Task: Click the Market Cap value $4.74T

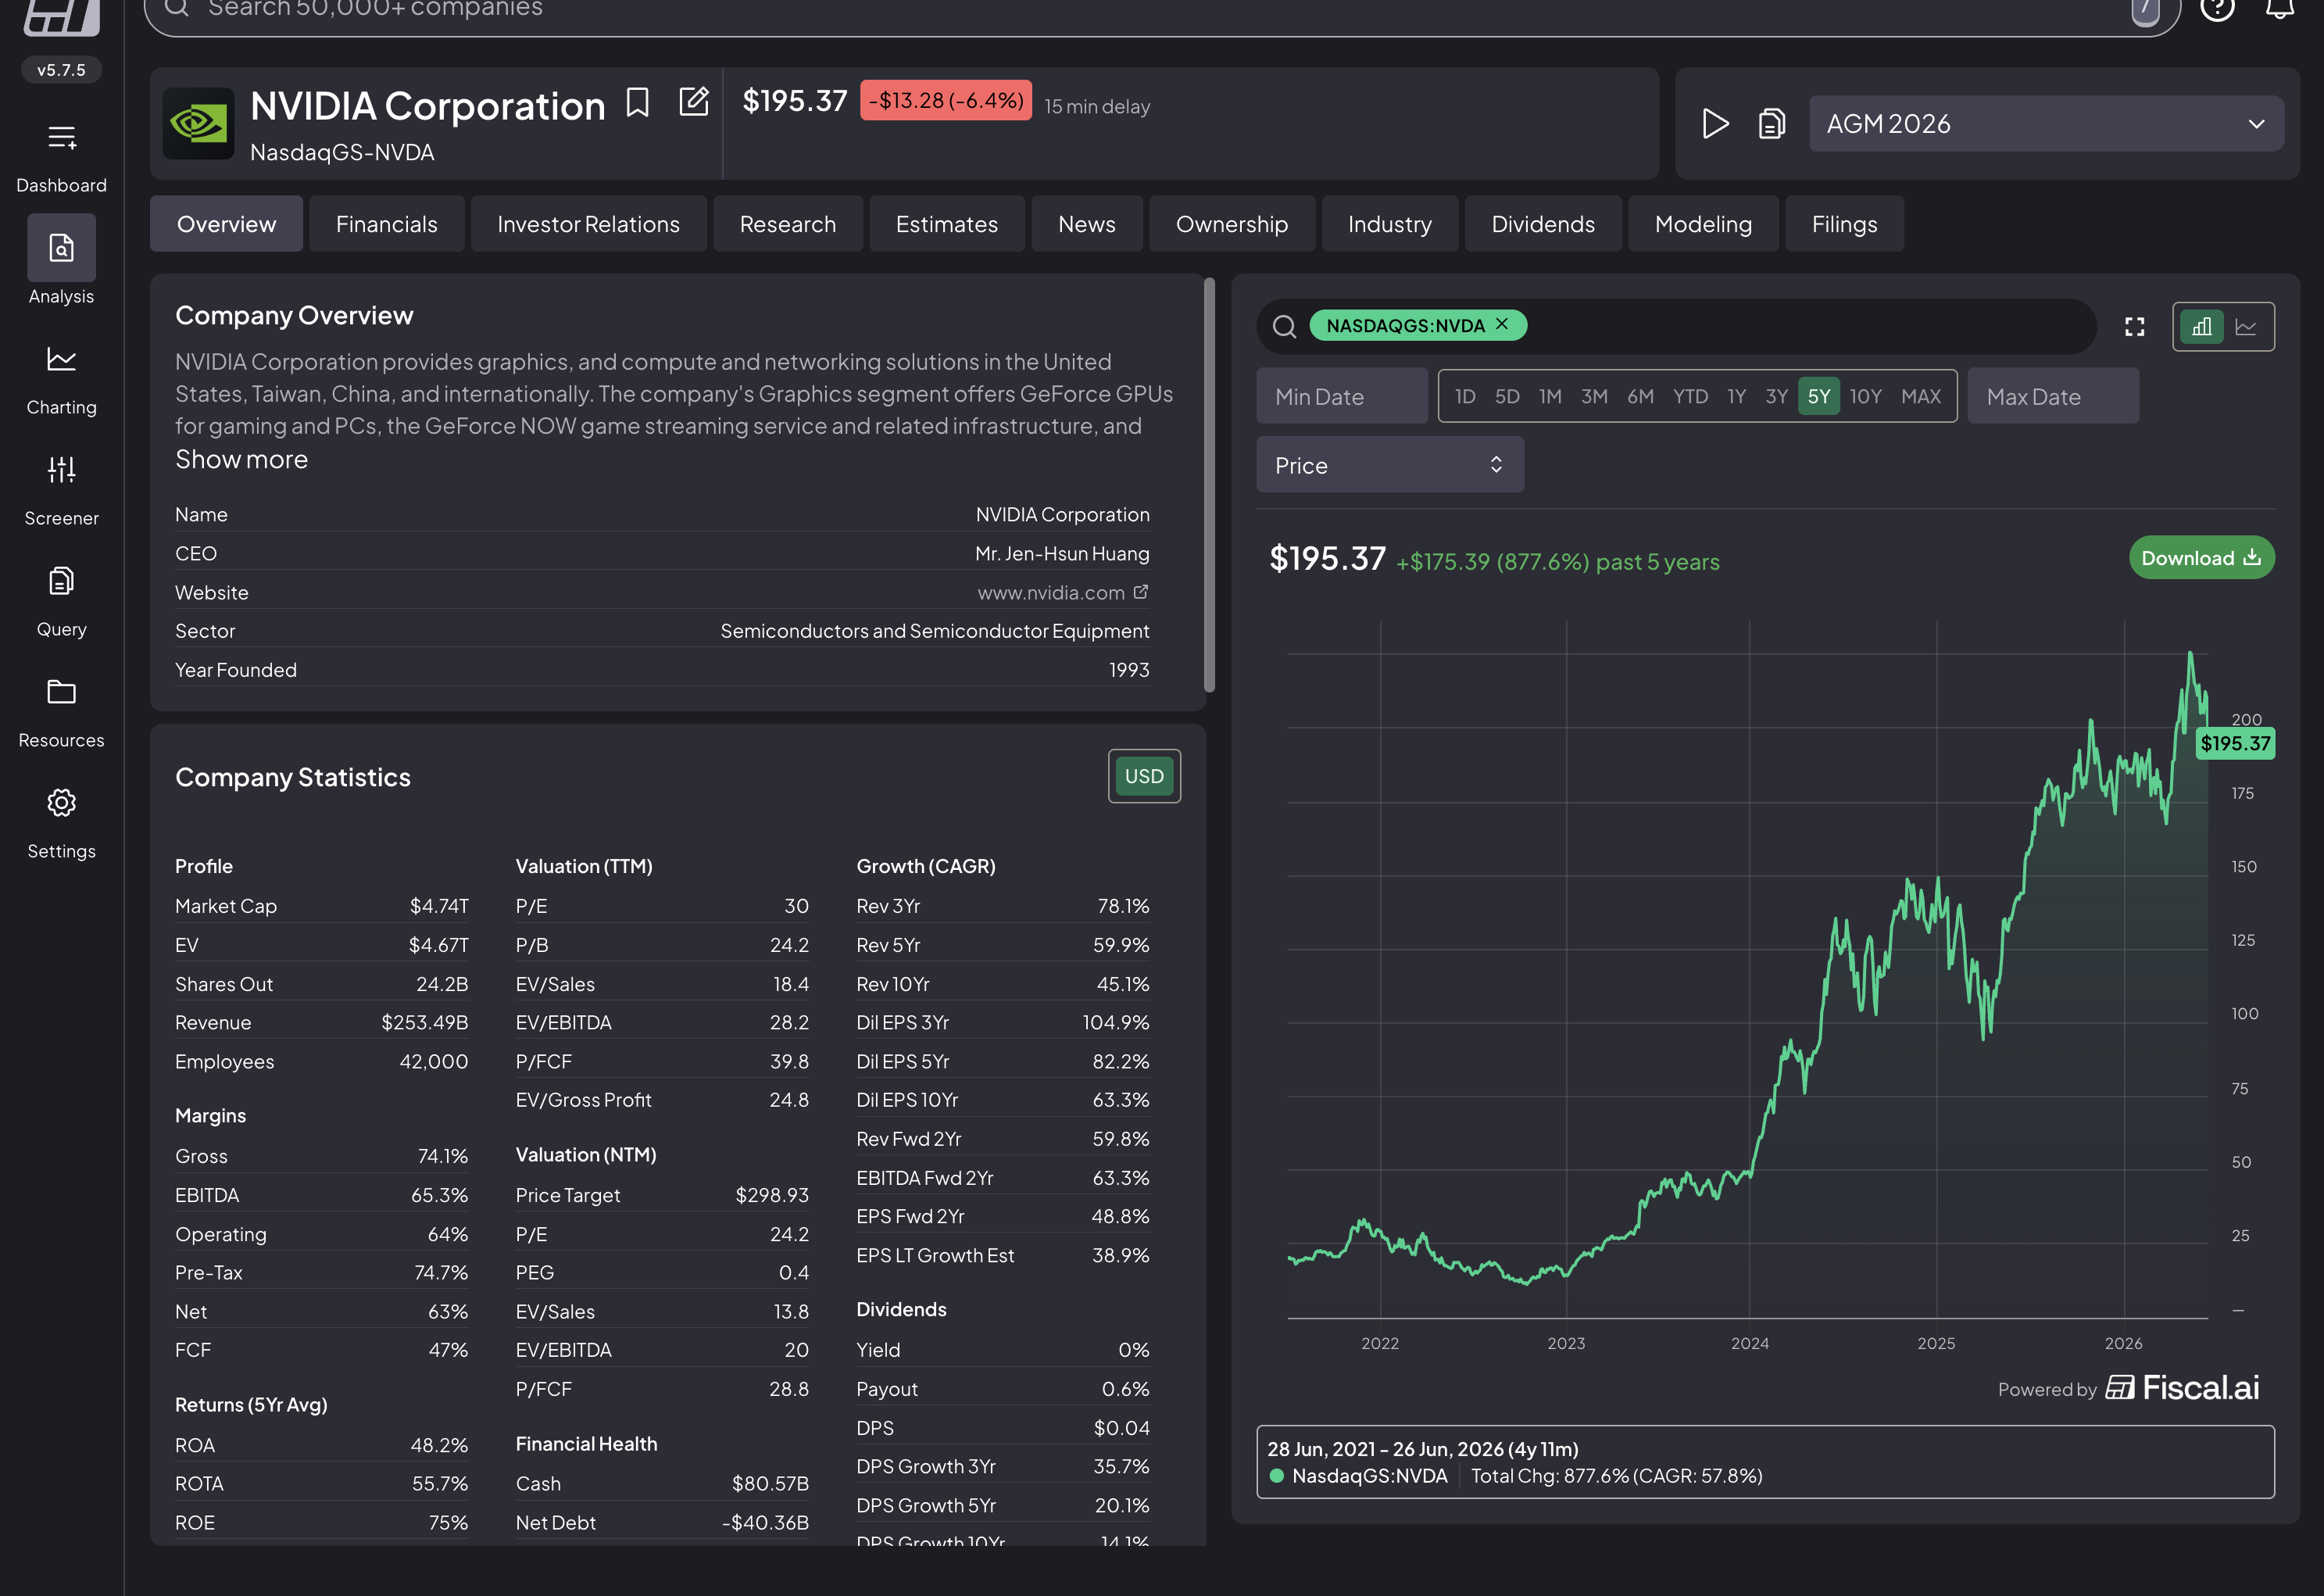Action: click(x=439, y=906)
